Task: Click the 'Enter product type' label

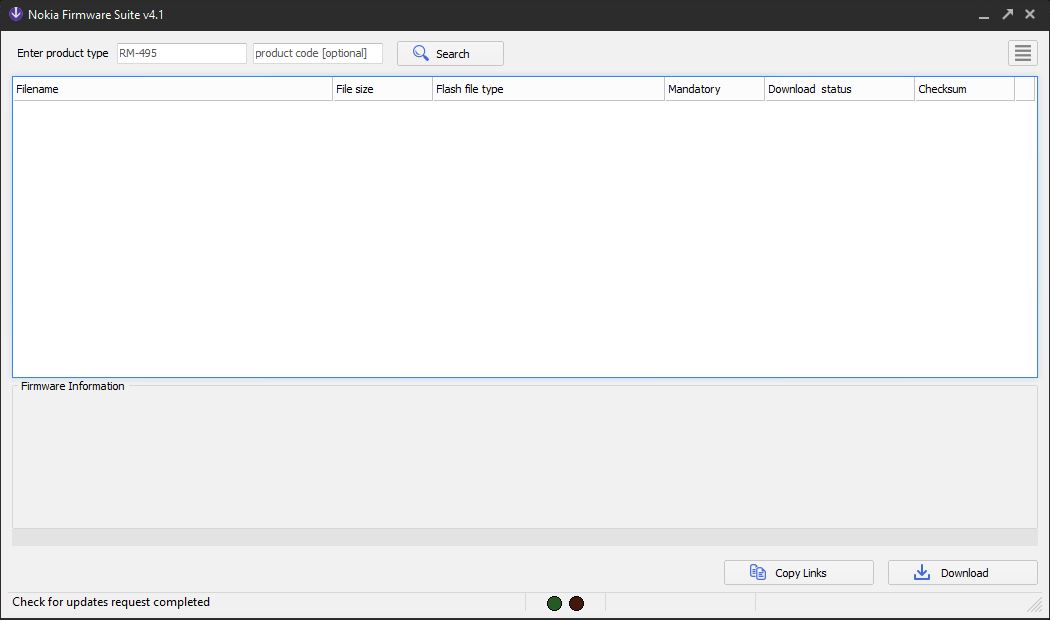Action: click(62, 53)
